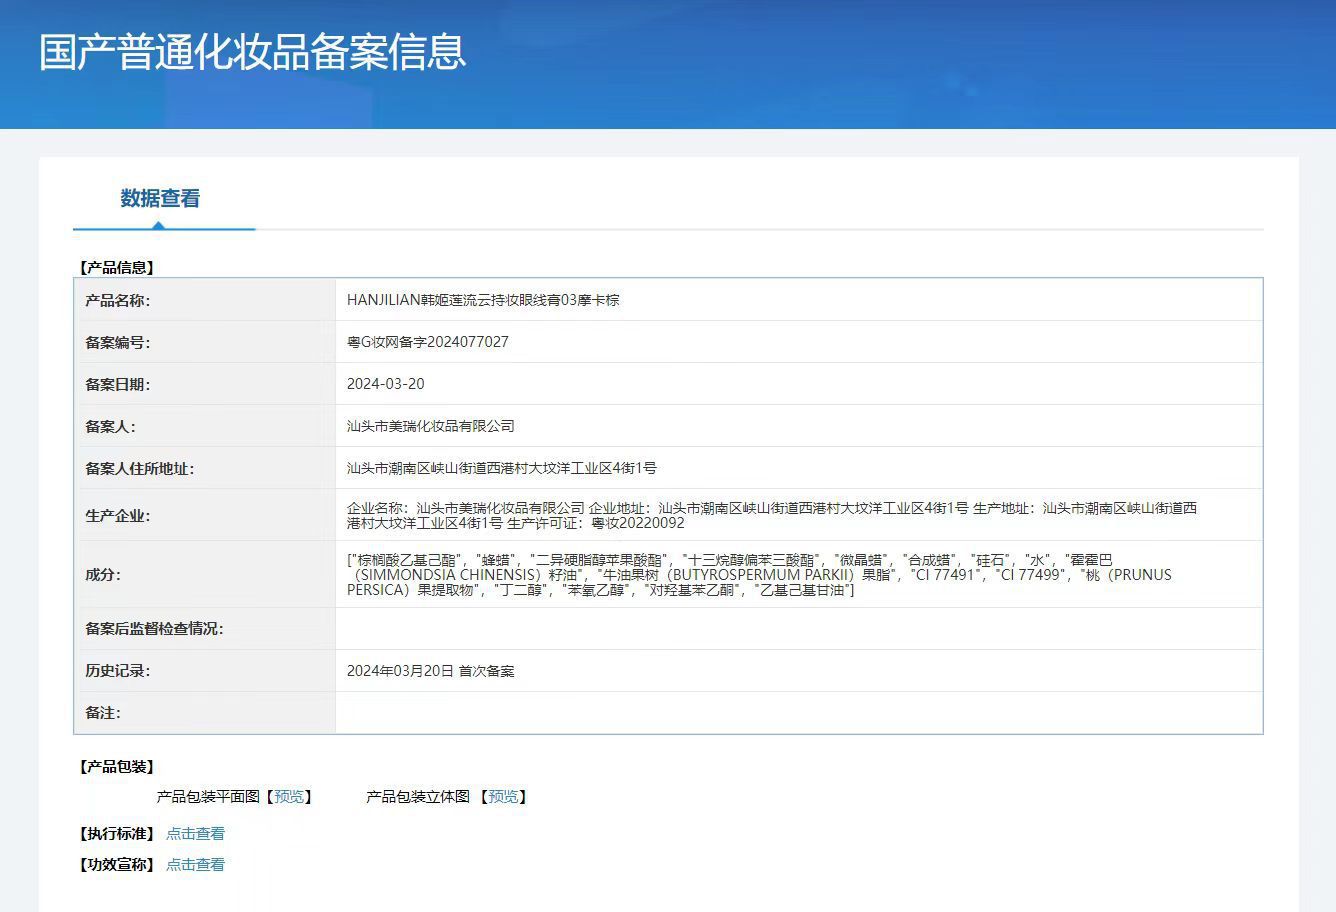Screen dimensions: 1336x912
Task: Click the 【功效宣称】 heading
Action: click(x=116, y=865)
